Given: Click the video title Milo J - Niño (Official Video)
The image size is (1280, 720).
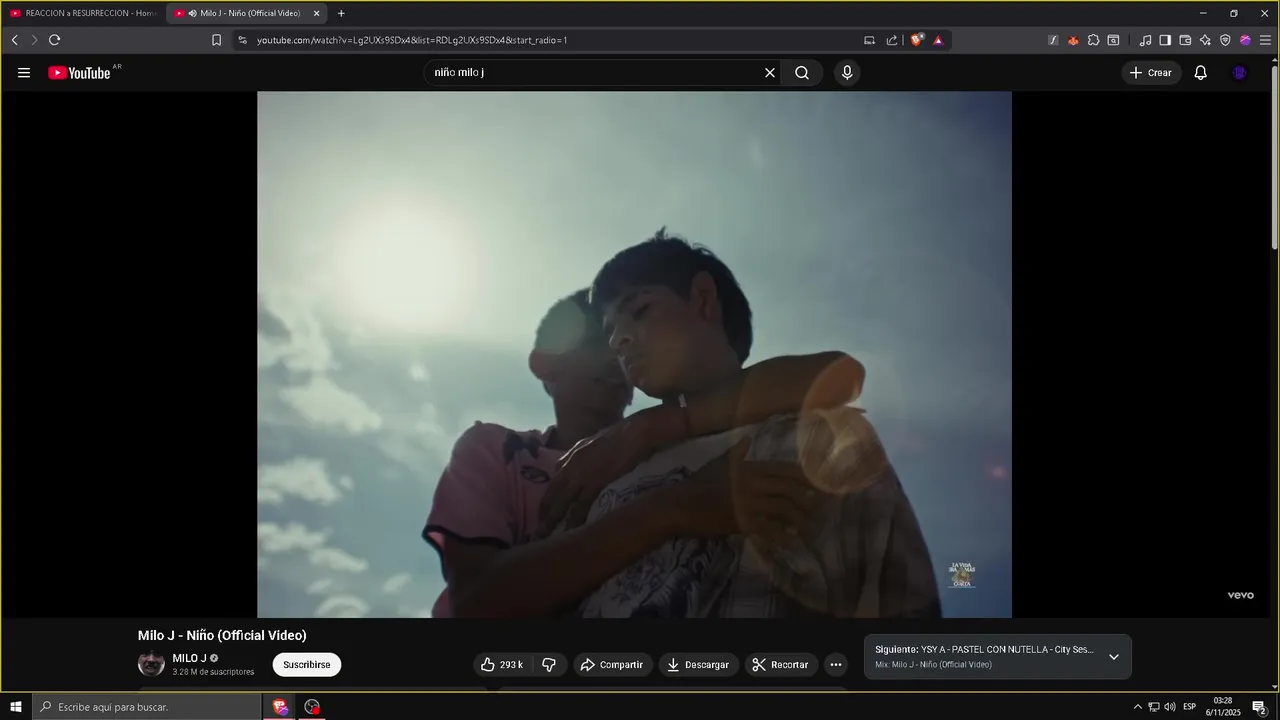Looking at the screenshot, I should point(222,635).
